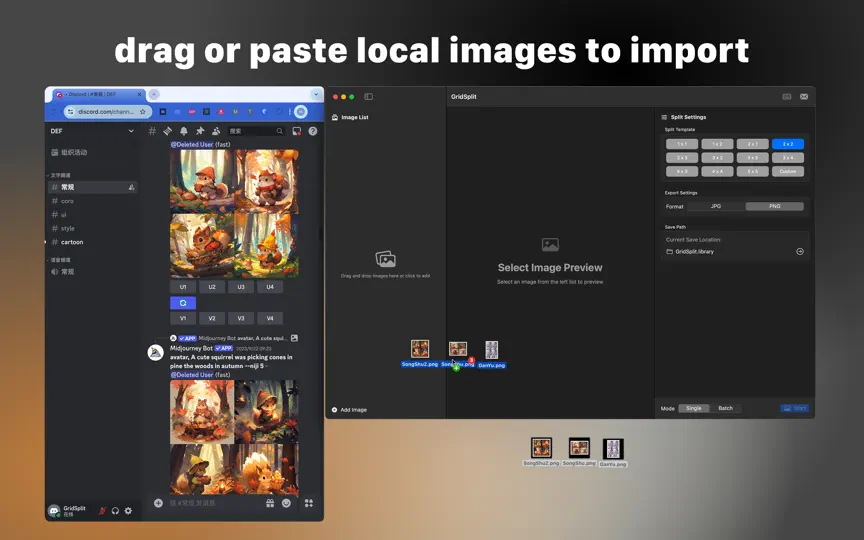Bookmark page with star in address bar

tap(143, 111)
